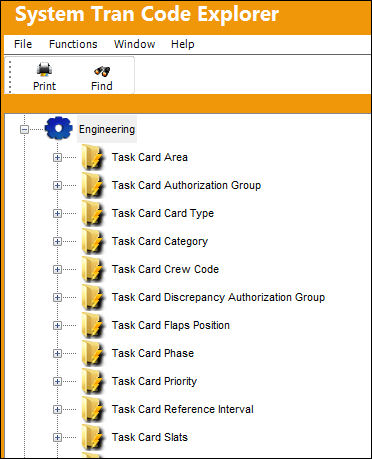Expand Task Card Discrepancy Authorization Group node
The width and height of the screenshot is (372, 459).
pos(57,297)
